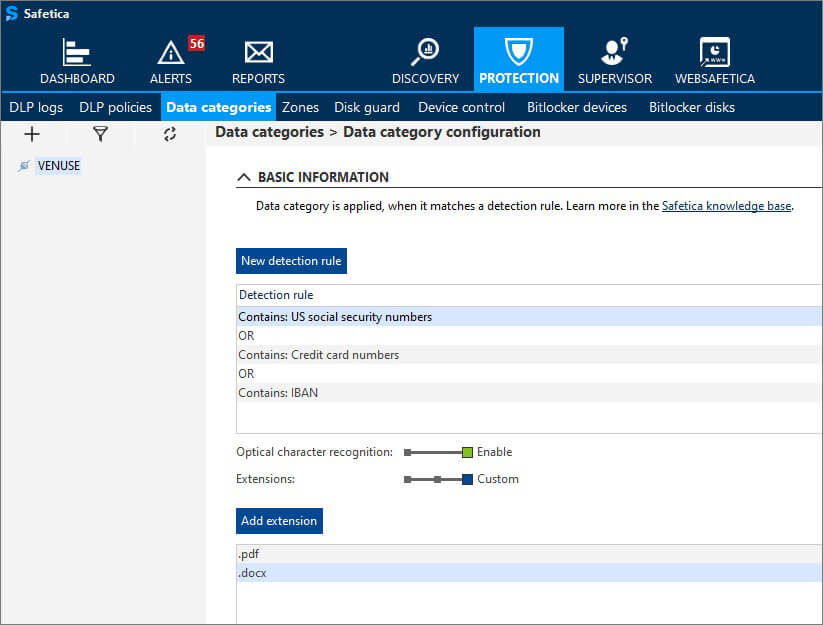Open the Supervisor section icon

click(x=615, y=51)
